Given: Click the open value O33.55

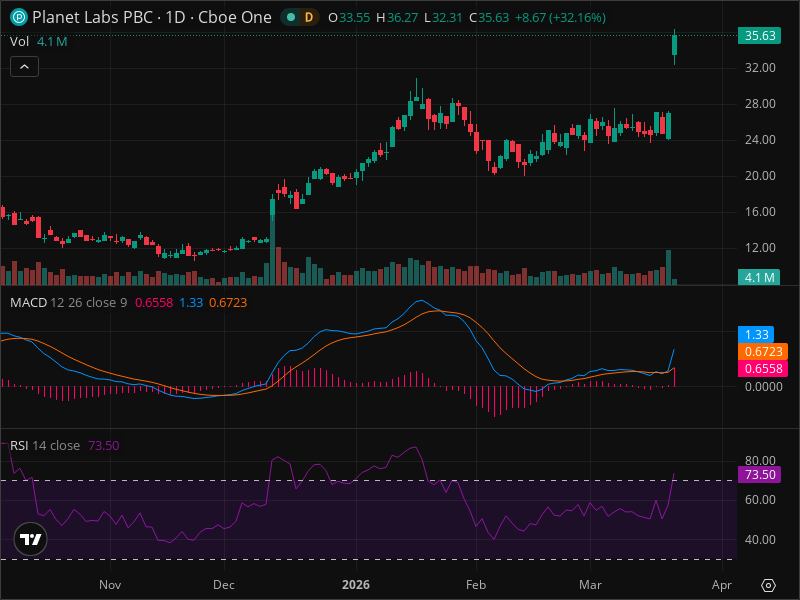Looking at the screenshot, I should click(x=349, y=18).
